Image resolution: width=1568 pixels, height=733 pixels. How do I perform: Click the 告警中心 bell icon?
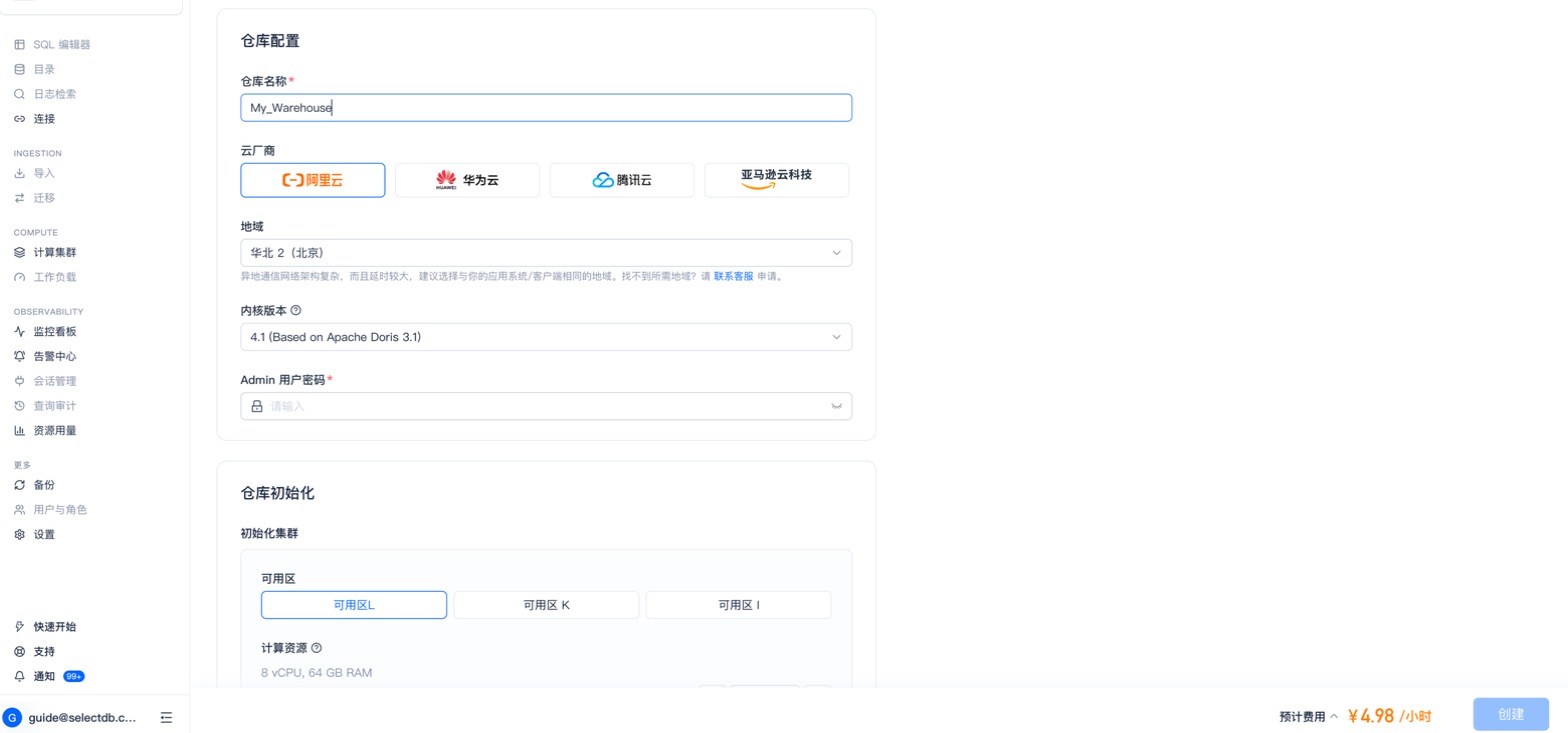(x=19, y=357)
